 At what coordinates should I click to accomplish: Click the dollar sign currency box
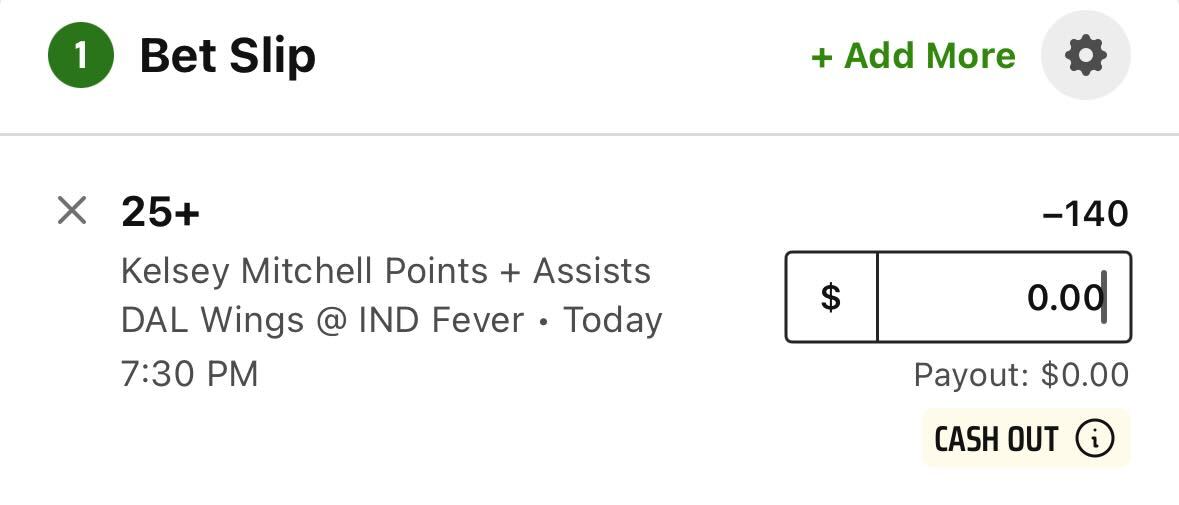click(x=832, y=298)
